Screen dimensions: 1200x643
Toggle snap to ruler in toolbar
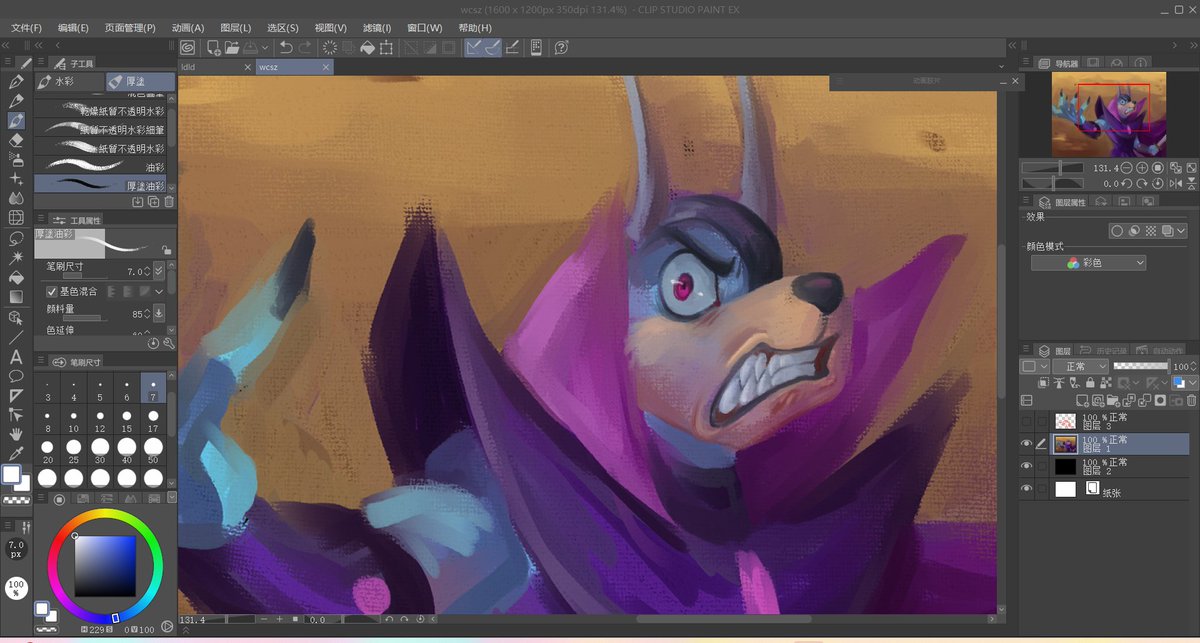tap(474, 47)
